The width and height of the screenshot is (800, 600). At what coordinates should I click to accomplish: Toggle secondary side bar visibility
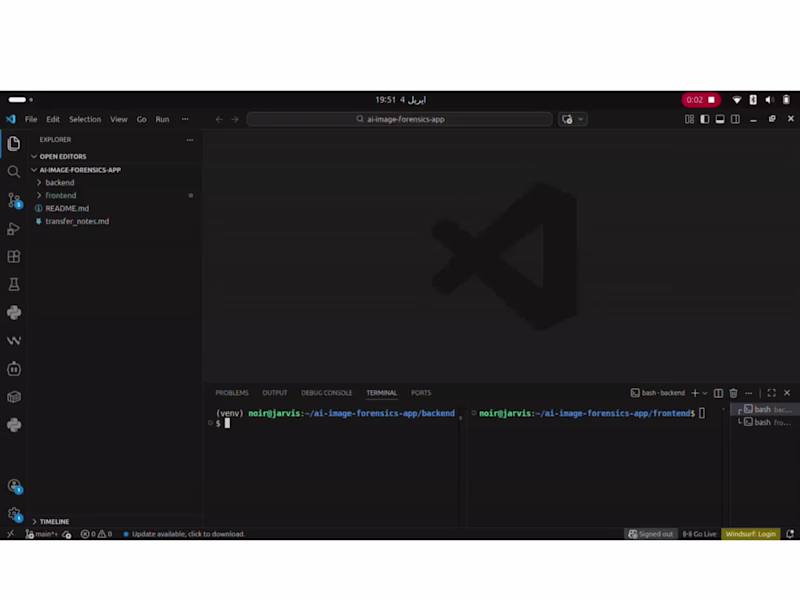[x=735, y=119]
